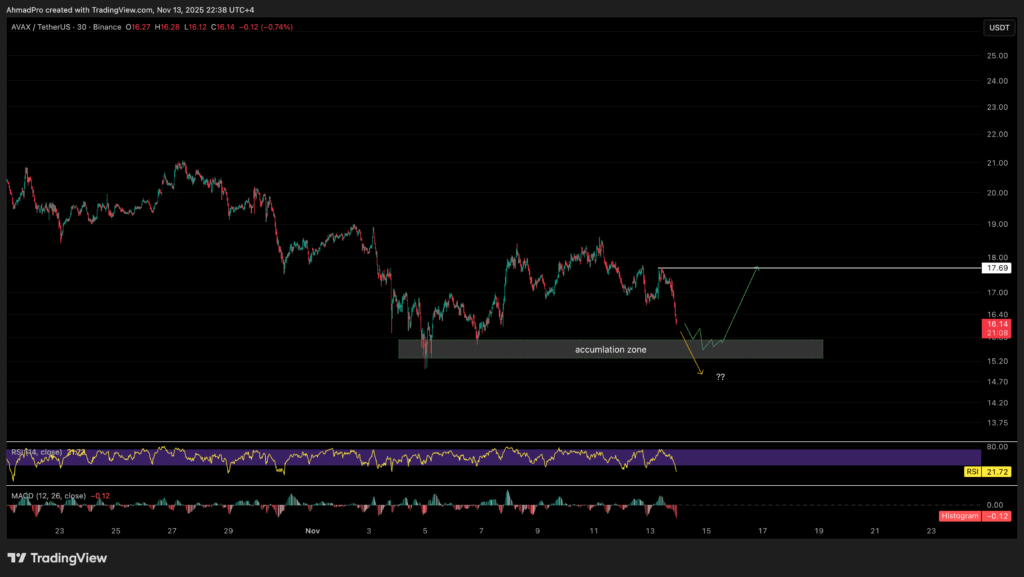Click date 13 on the time axis
The height and width of the screenshot is (577, 1024).
(x=651, y=532)
